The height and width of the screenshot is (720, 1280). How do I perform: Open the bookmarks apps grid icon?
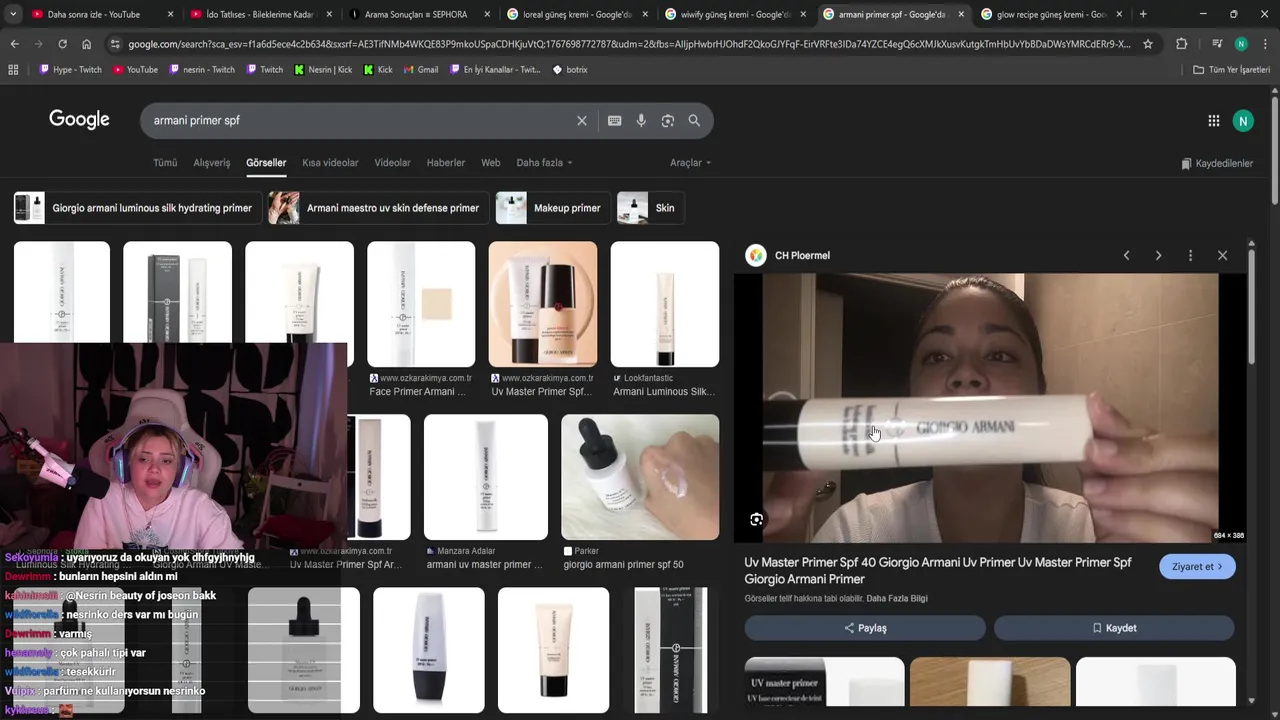13,70
